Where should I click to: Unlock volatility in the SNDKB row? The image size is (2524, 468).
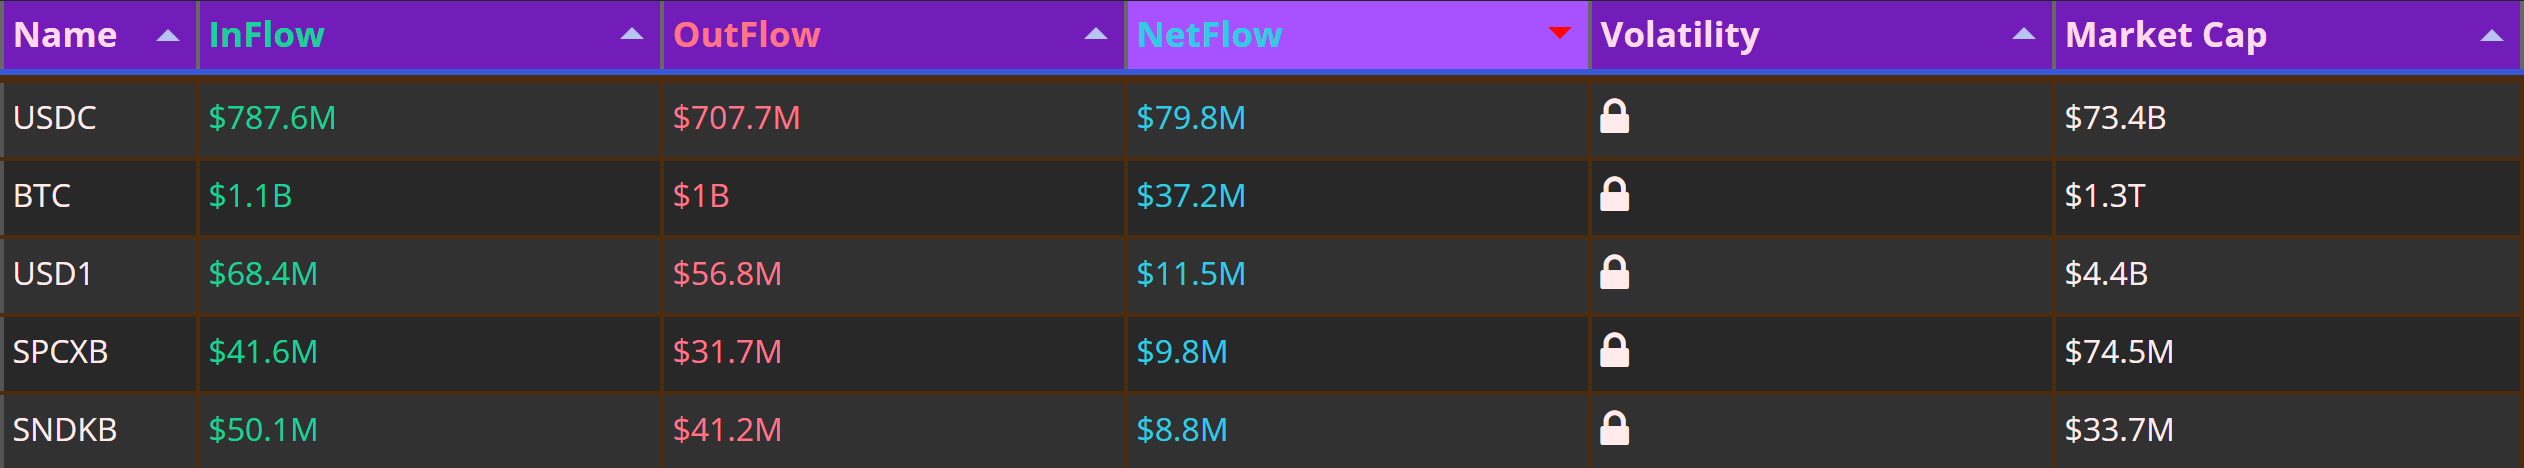tap(1614, 428)
